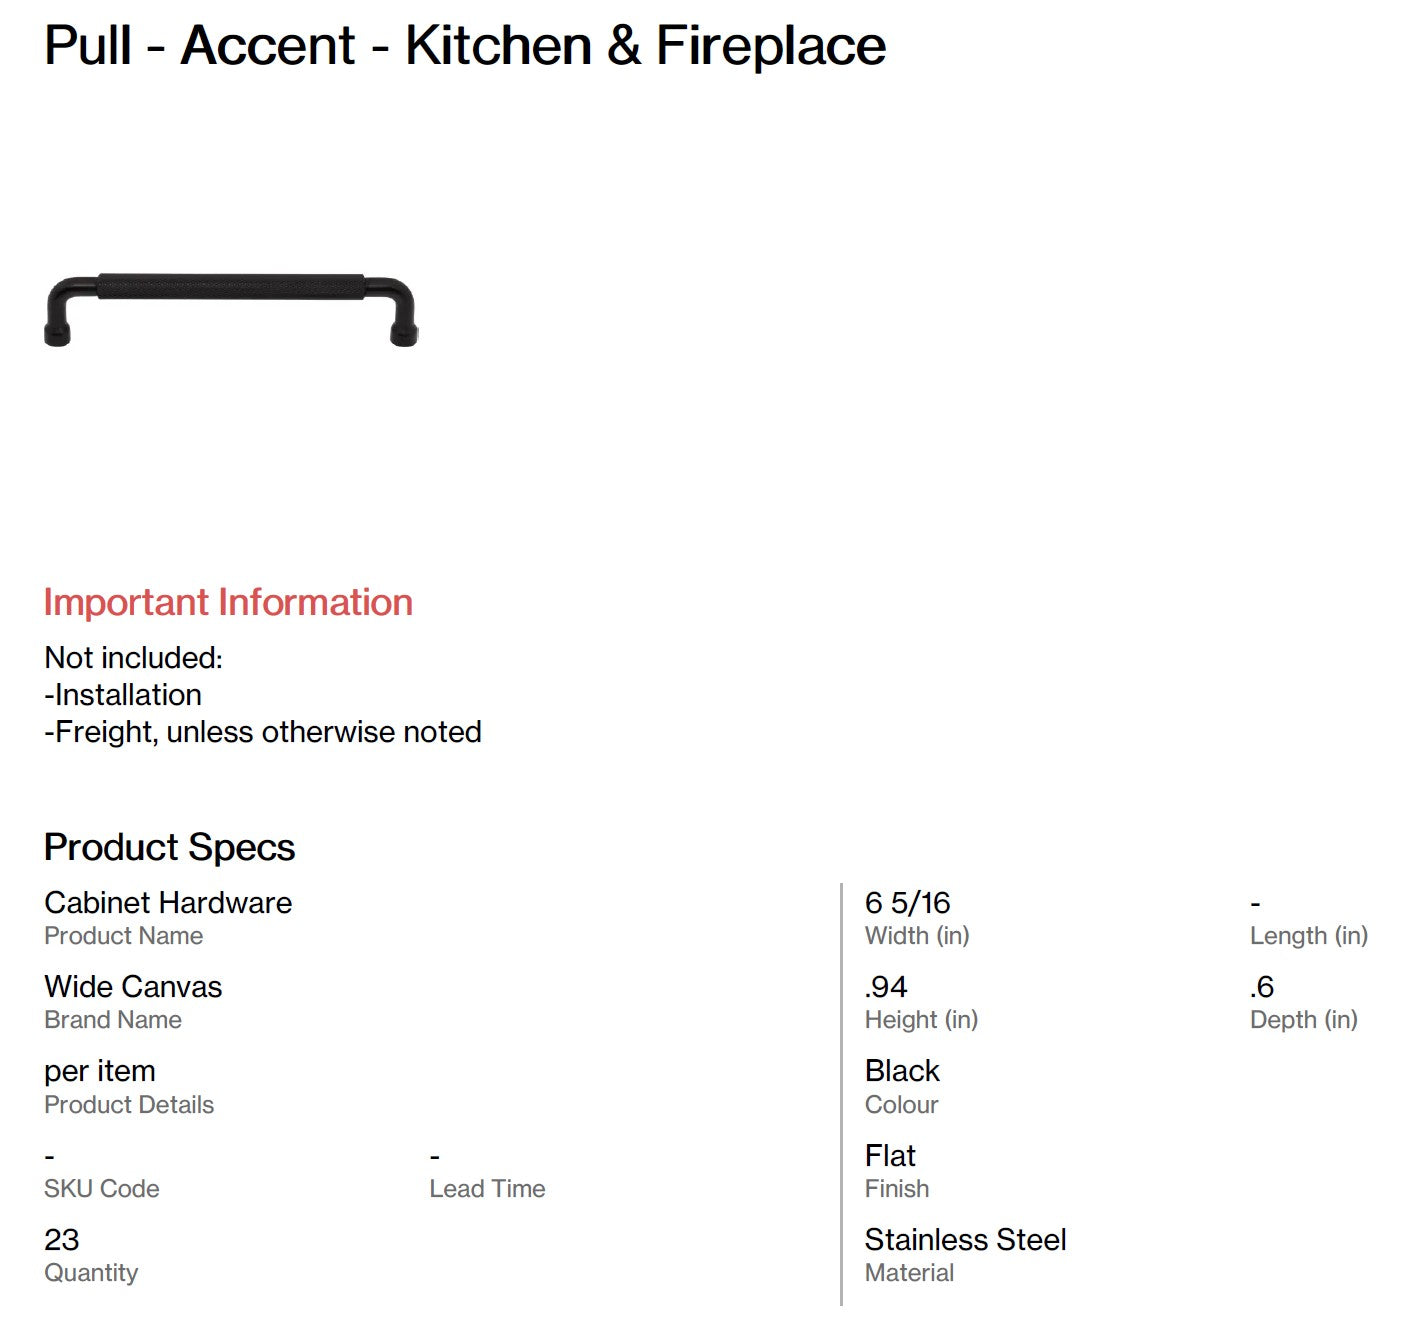The height and width of the screenshot is (1336, 1406).
Task: Select the Cabinet Hardware product name
Action: [168, 902]
